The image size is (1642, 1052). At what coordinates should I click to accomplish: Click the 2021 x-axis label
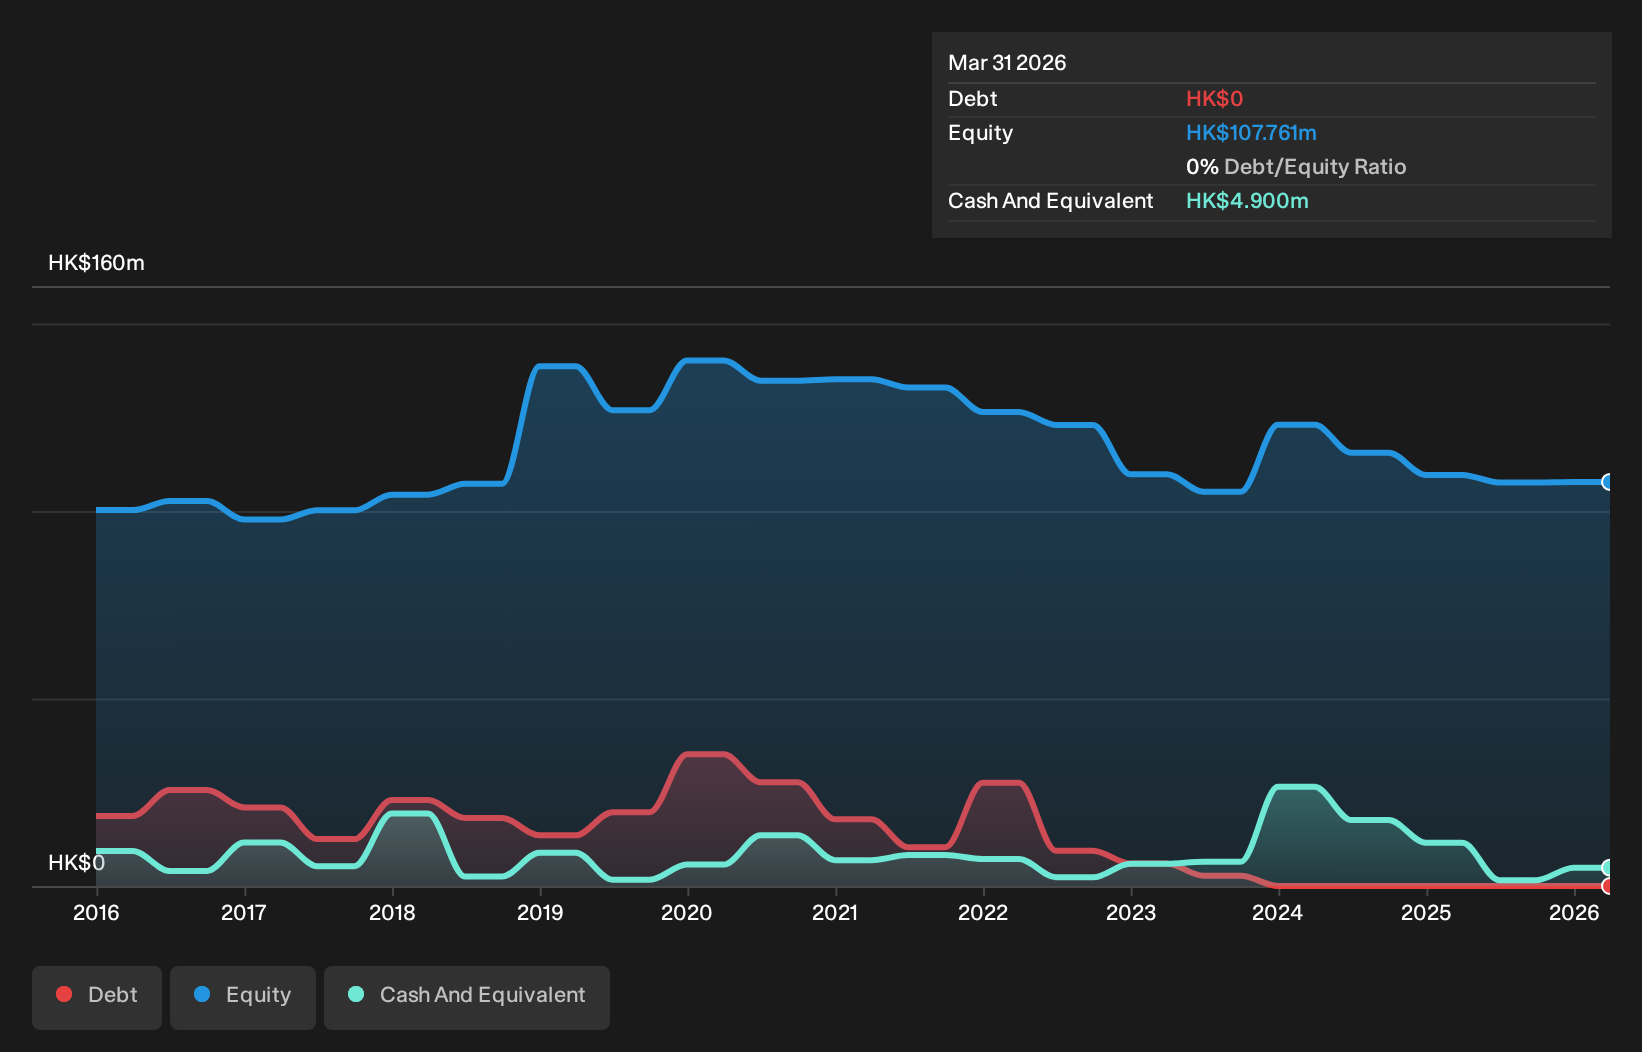click(x=835, y=912)
